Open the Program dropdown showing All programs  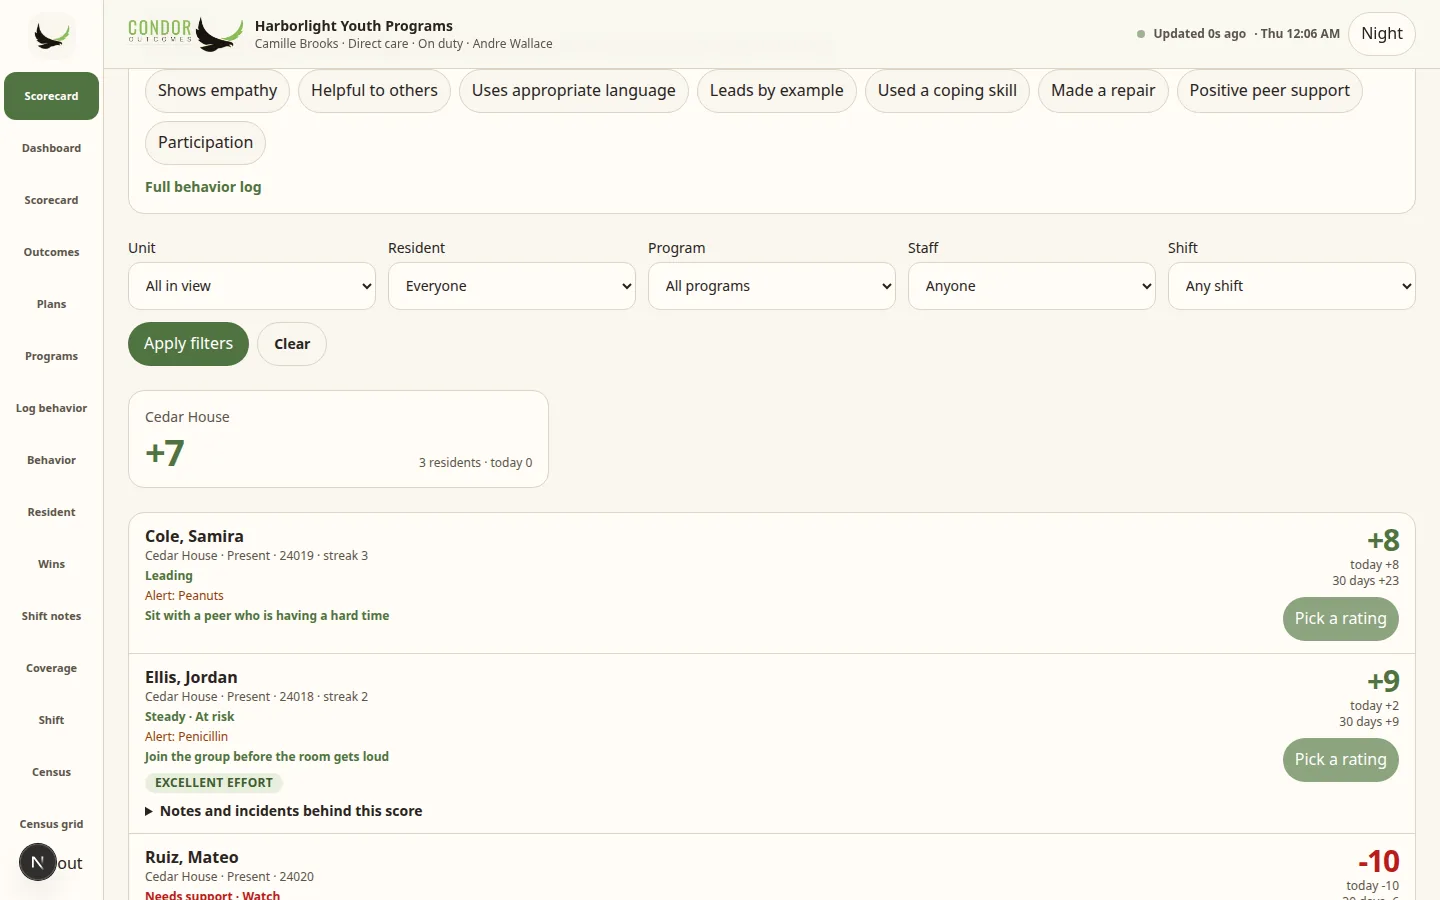pos(772,286)
